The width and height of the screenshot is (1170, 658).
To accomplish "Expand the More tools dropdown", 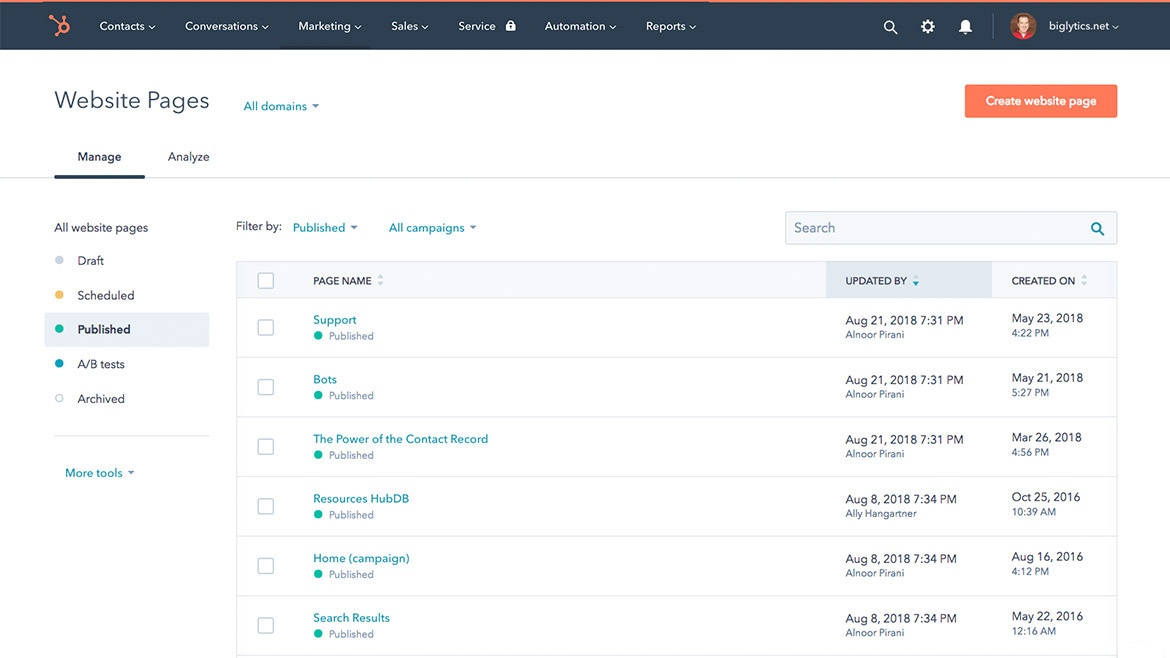I will [x=99, y=472].
